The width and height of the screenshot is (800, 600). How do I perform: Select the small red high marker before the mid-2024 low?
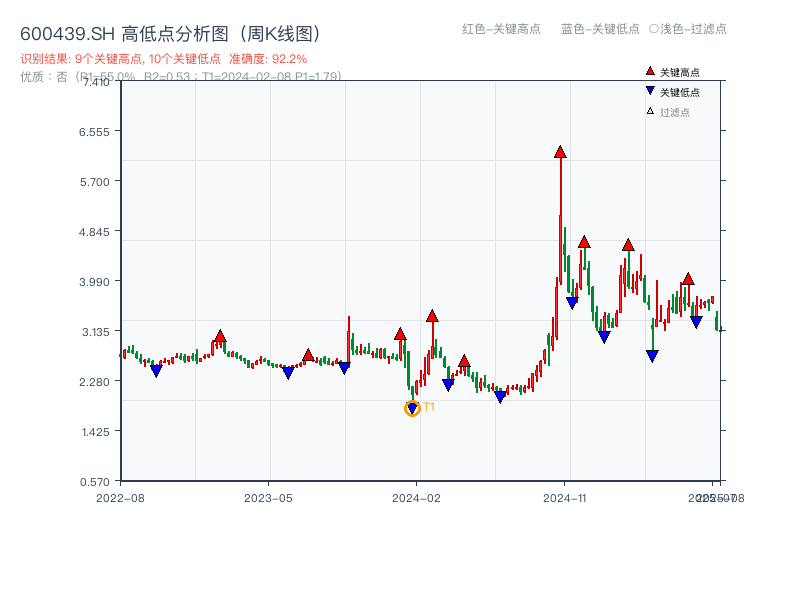(464, 362)
